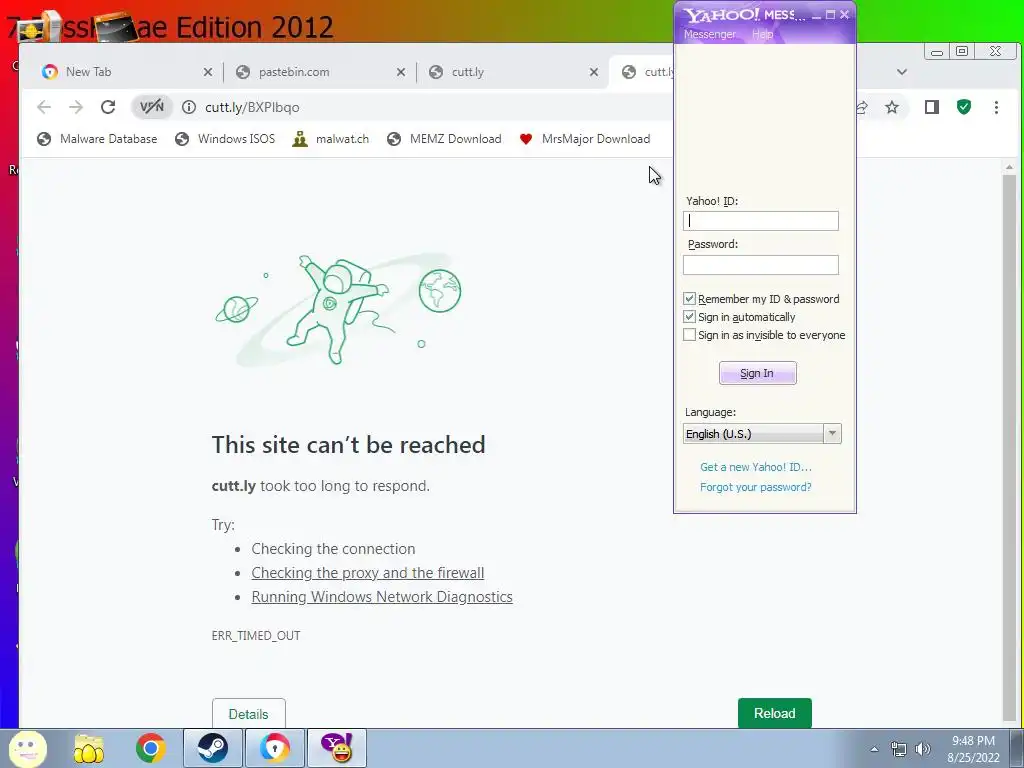Open the malwat.ch bookmark
1024x768 pixels.
[x=330, y=138]
